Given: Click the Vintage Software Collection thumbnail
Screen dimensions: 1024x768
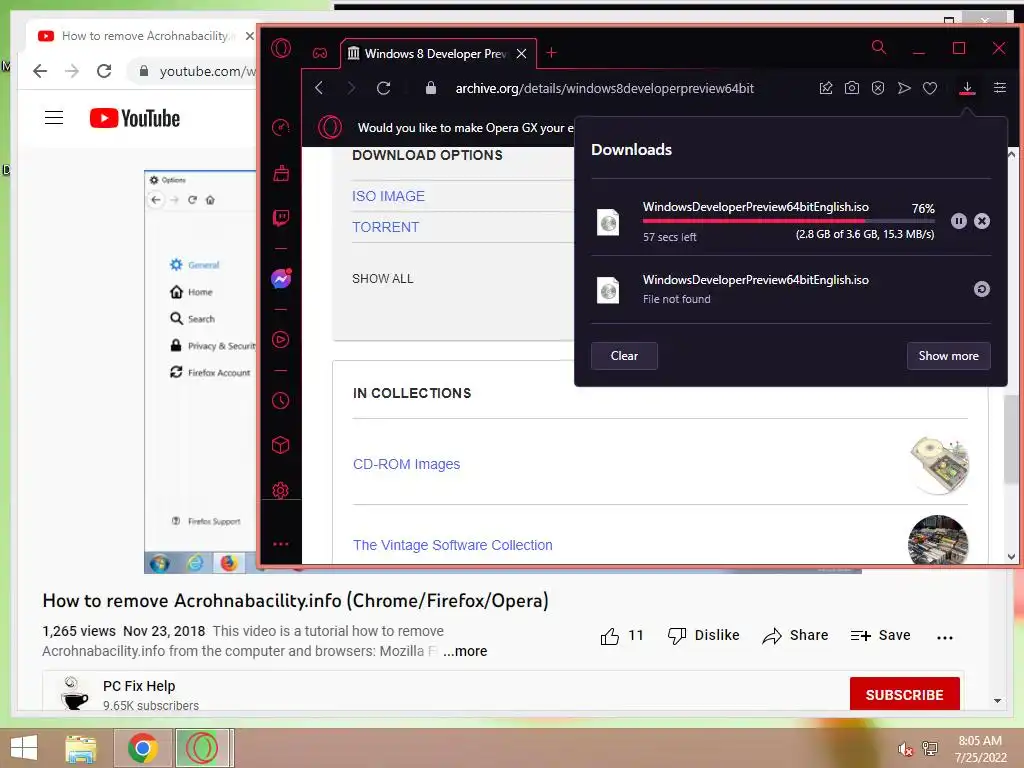Looking at the screenshot, I should (x=938, y=540).
